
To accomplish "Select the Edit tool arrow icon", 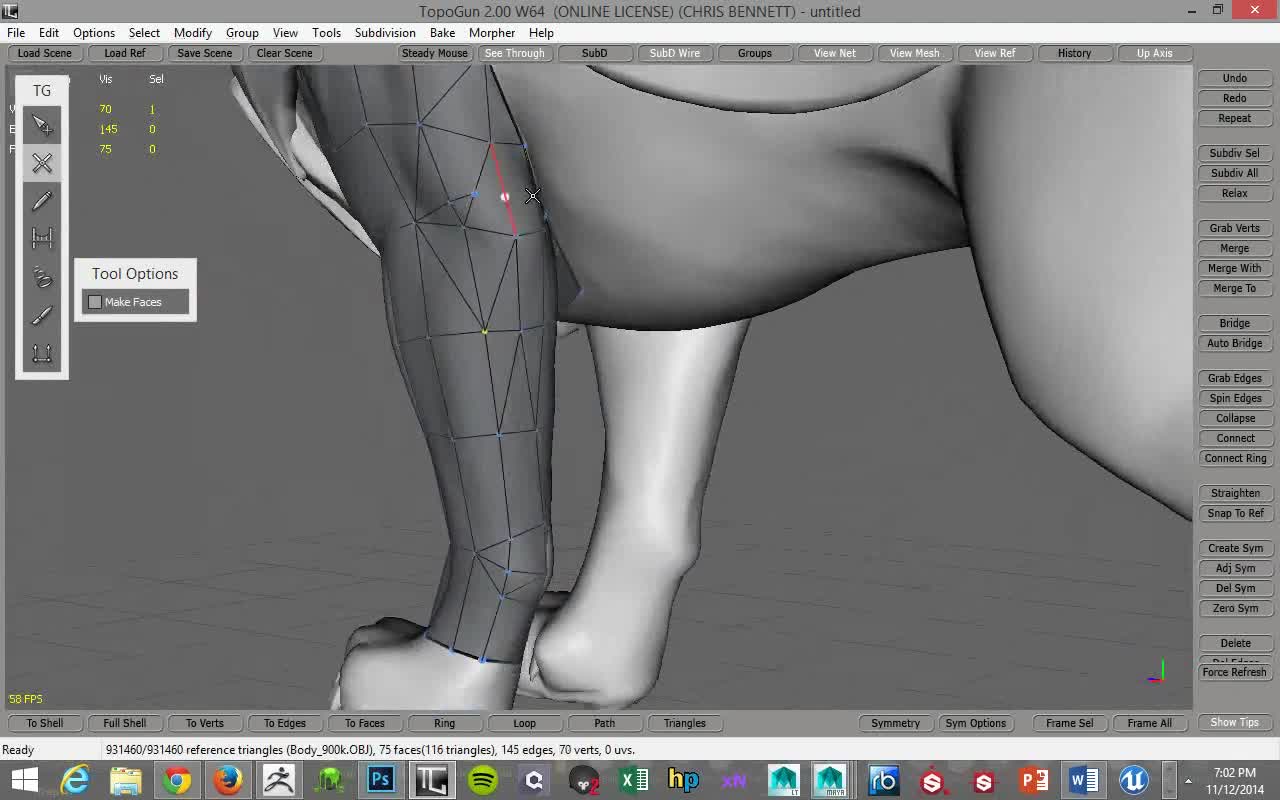I will coord(42,125).
